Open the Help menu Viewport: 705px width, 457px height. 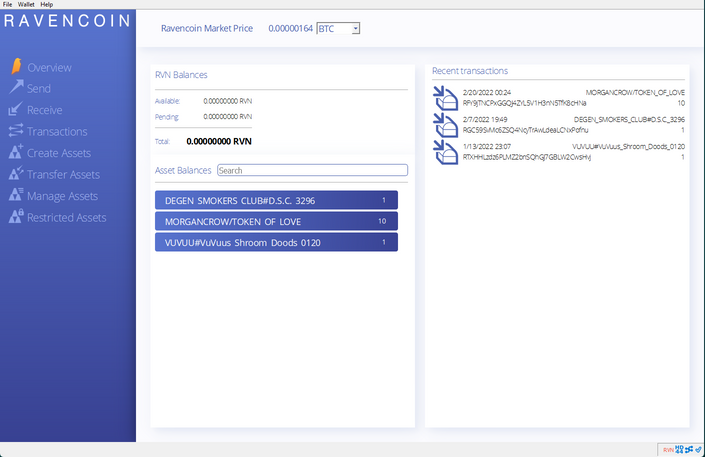click(47, 4)
